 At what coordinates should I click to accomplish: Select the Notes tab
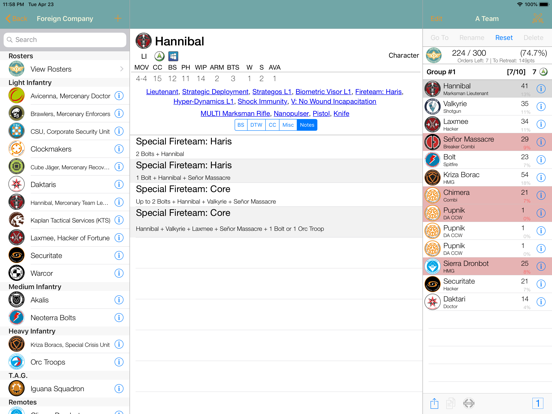pyautogui.click(x=307, y=125)
